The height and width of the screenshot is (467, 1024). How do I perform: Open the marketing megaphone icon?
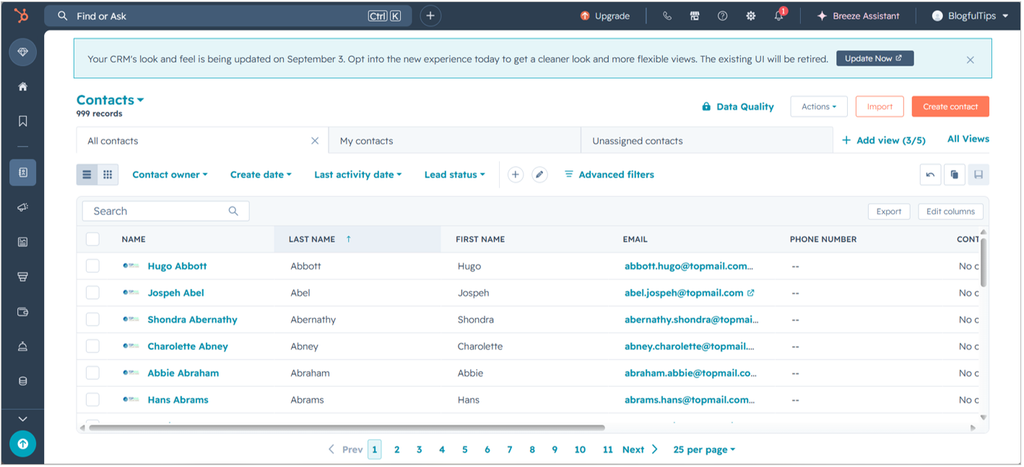pos(23,208)
